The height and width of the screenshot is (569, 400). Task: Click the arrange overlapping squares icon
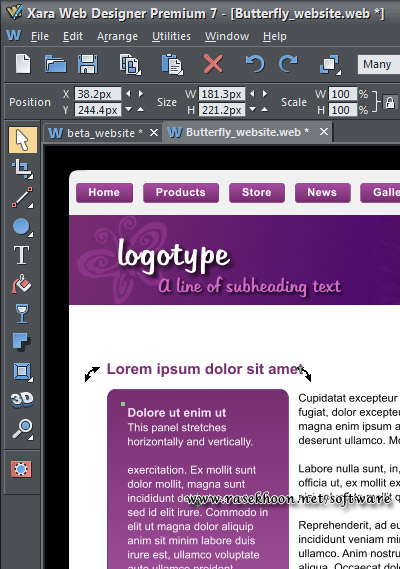point(330,65)
